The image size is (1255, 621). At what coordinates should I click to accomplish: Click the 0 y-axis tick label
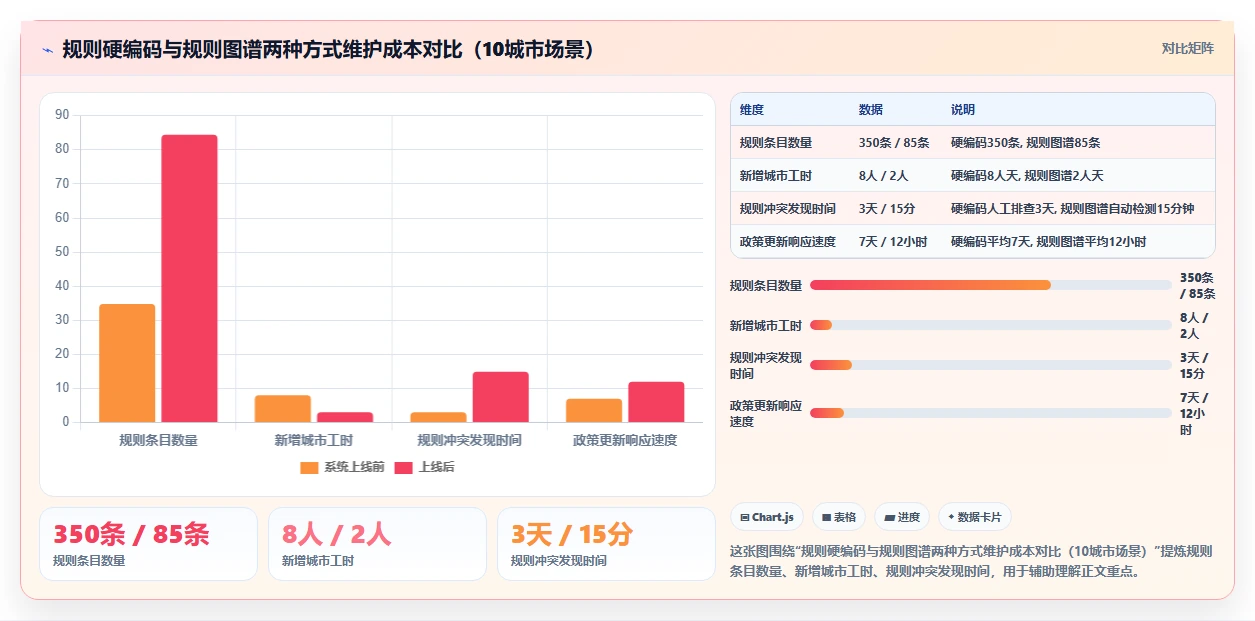[66, 422]
